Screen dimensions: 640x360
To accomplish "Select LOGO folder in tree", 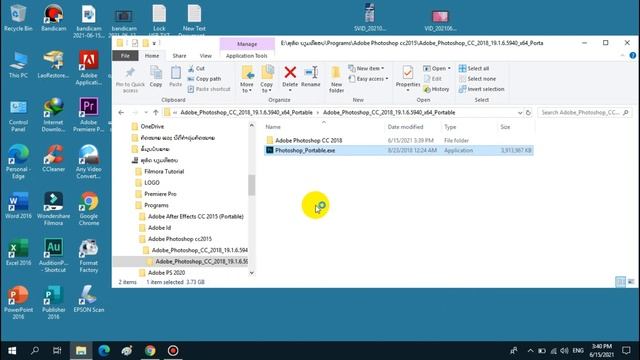I will pyautogui.click(x=151, y=183).
